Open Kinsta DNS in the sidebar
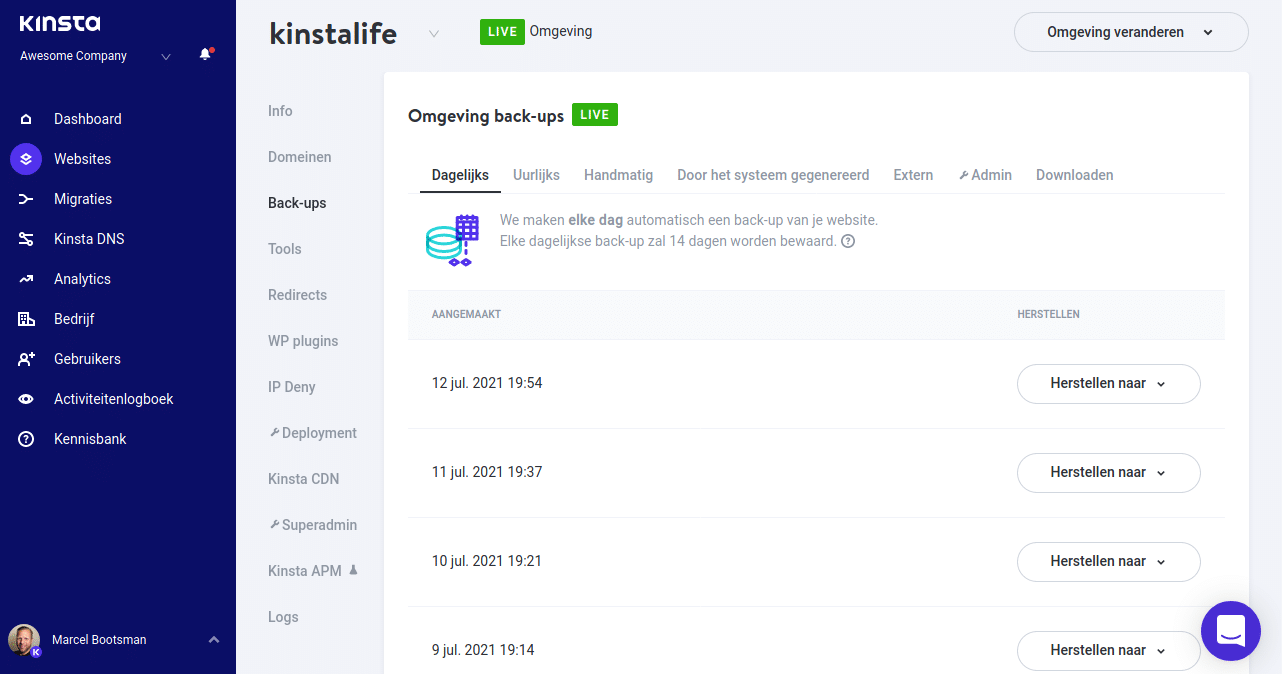 [x=89, y=239]
